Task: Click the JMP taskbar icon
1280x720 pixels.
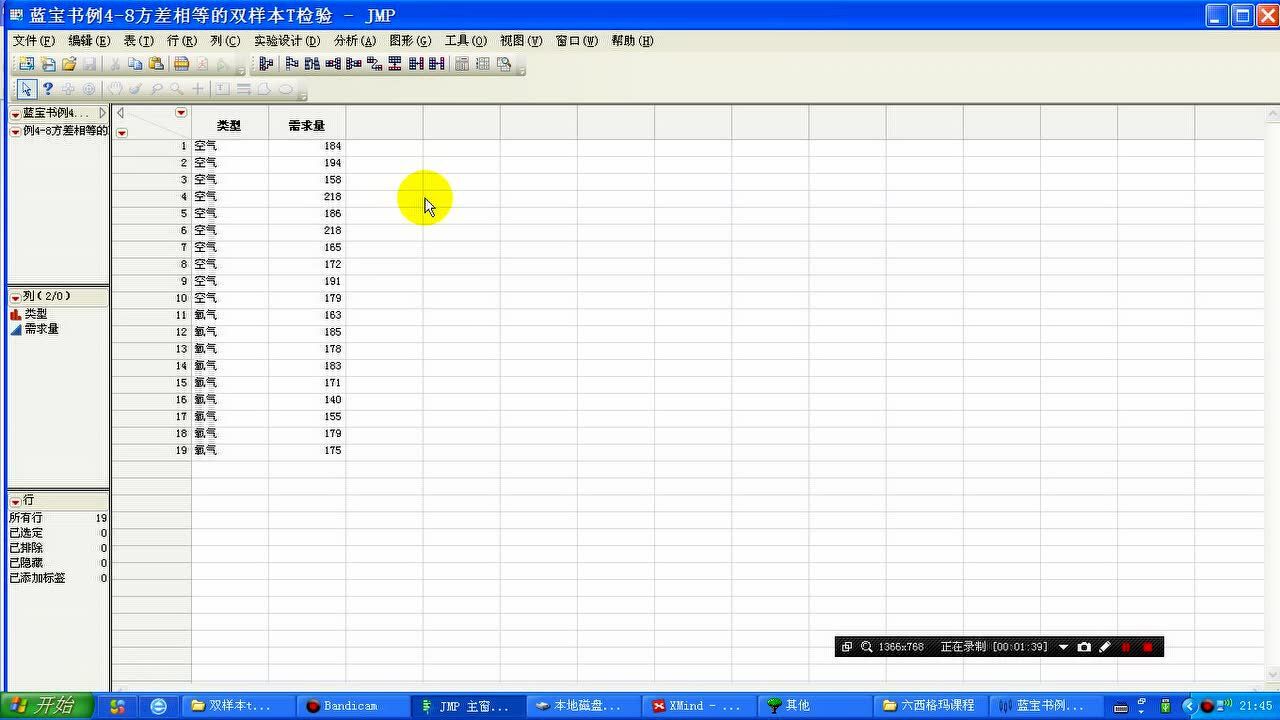Action: [470, 706]
